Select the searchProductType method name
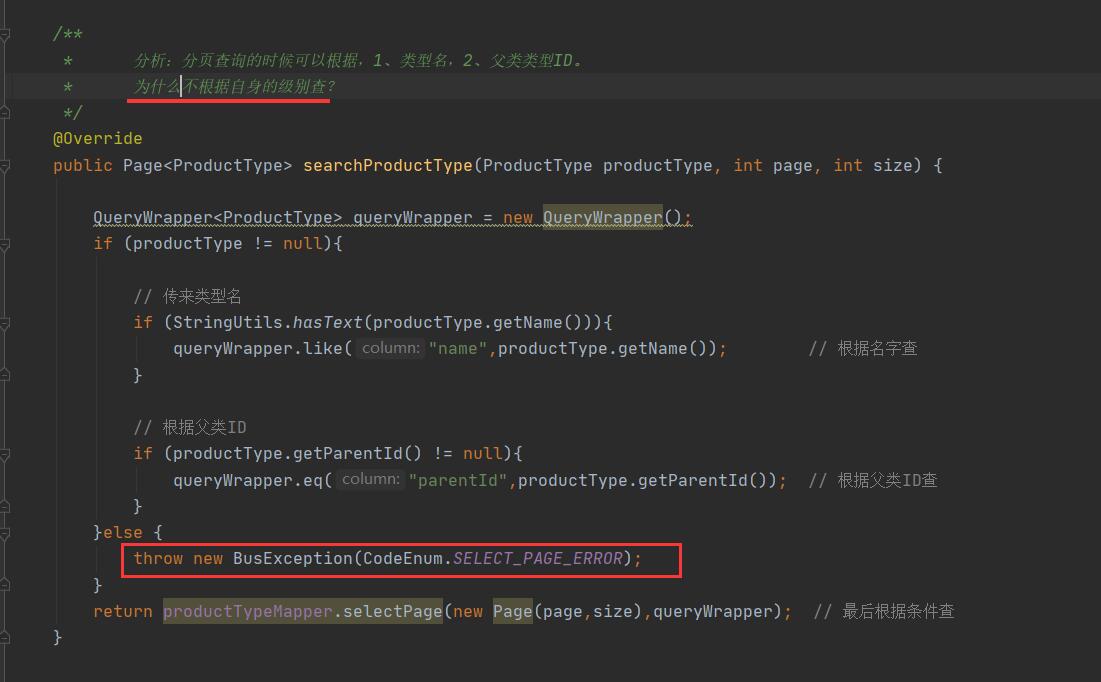 coord(388,166)
